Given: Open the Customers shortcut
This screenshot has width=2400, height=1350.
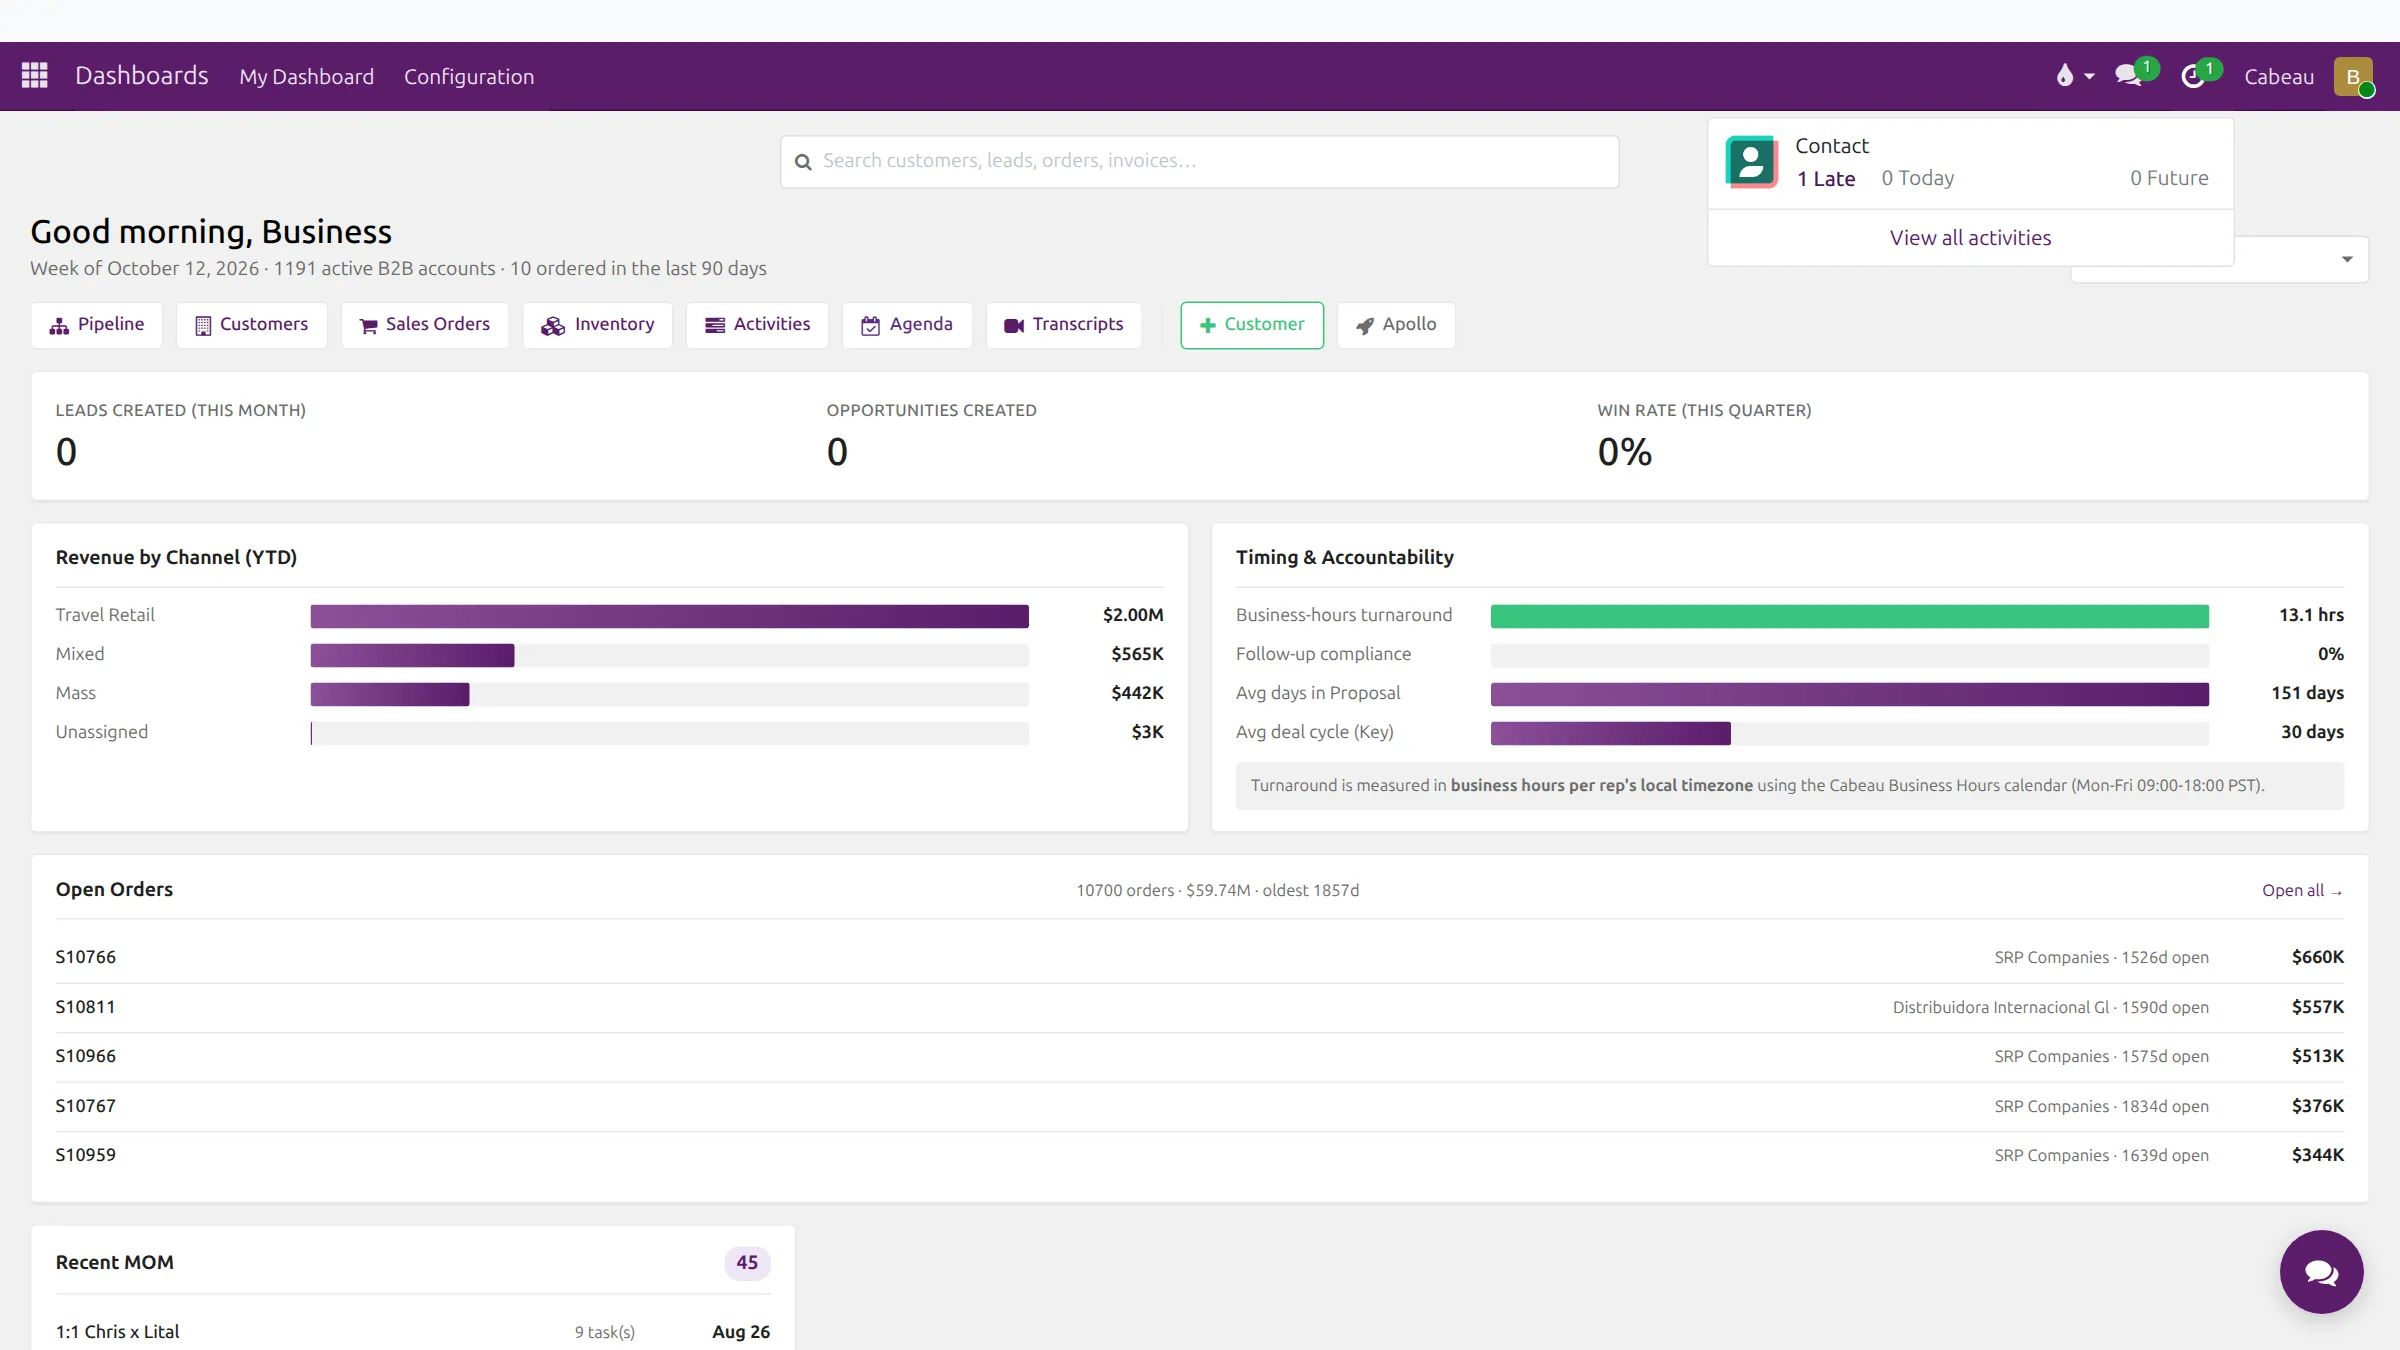Looking at the screenshot, I should click(252, 325).
